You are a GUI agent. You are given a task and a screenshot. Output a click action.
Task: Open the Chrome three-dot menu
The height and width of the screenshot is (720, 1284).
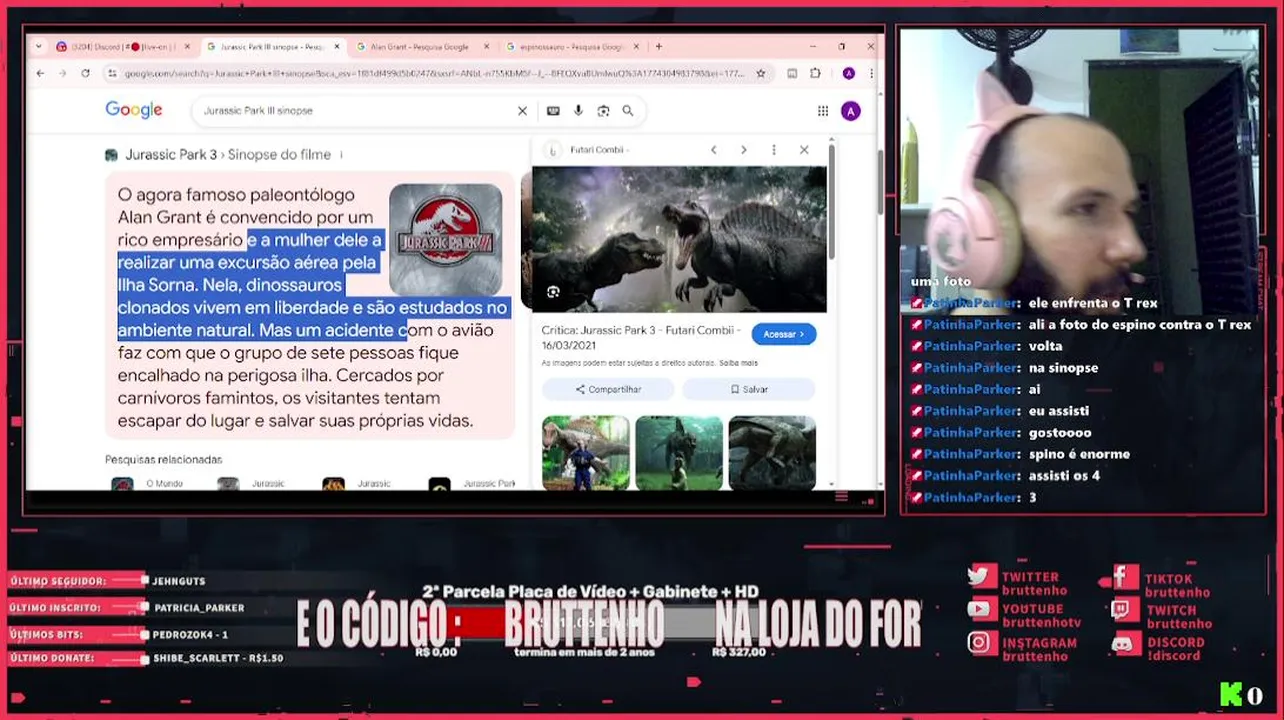[871, 73]
